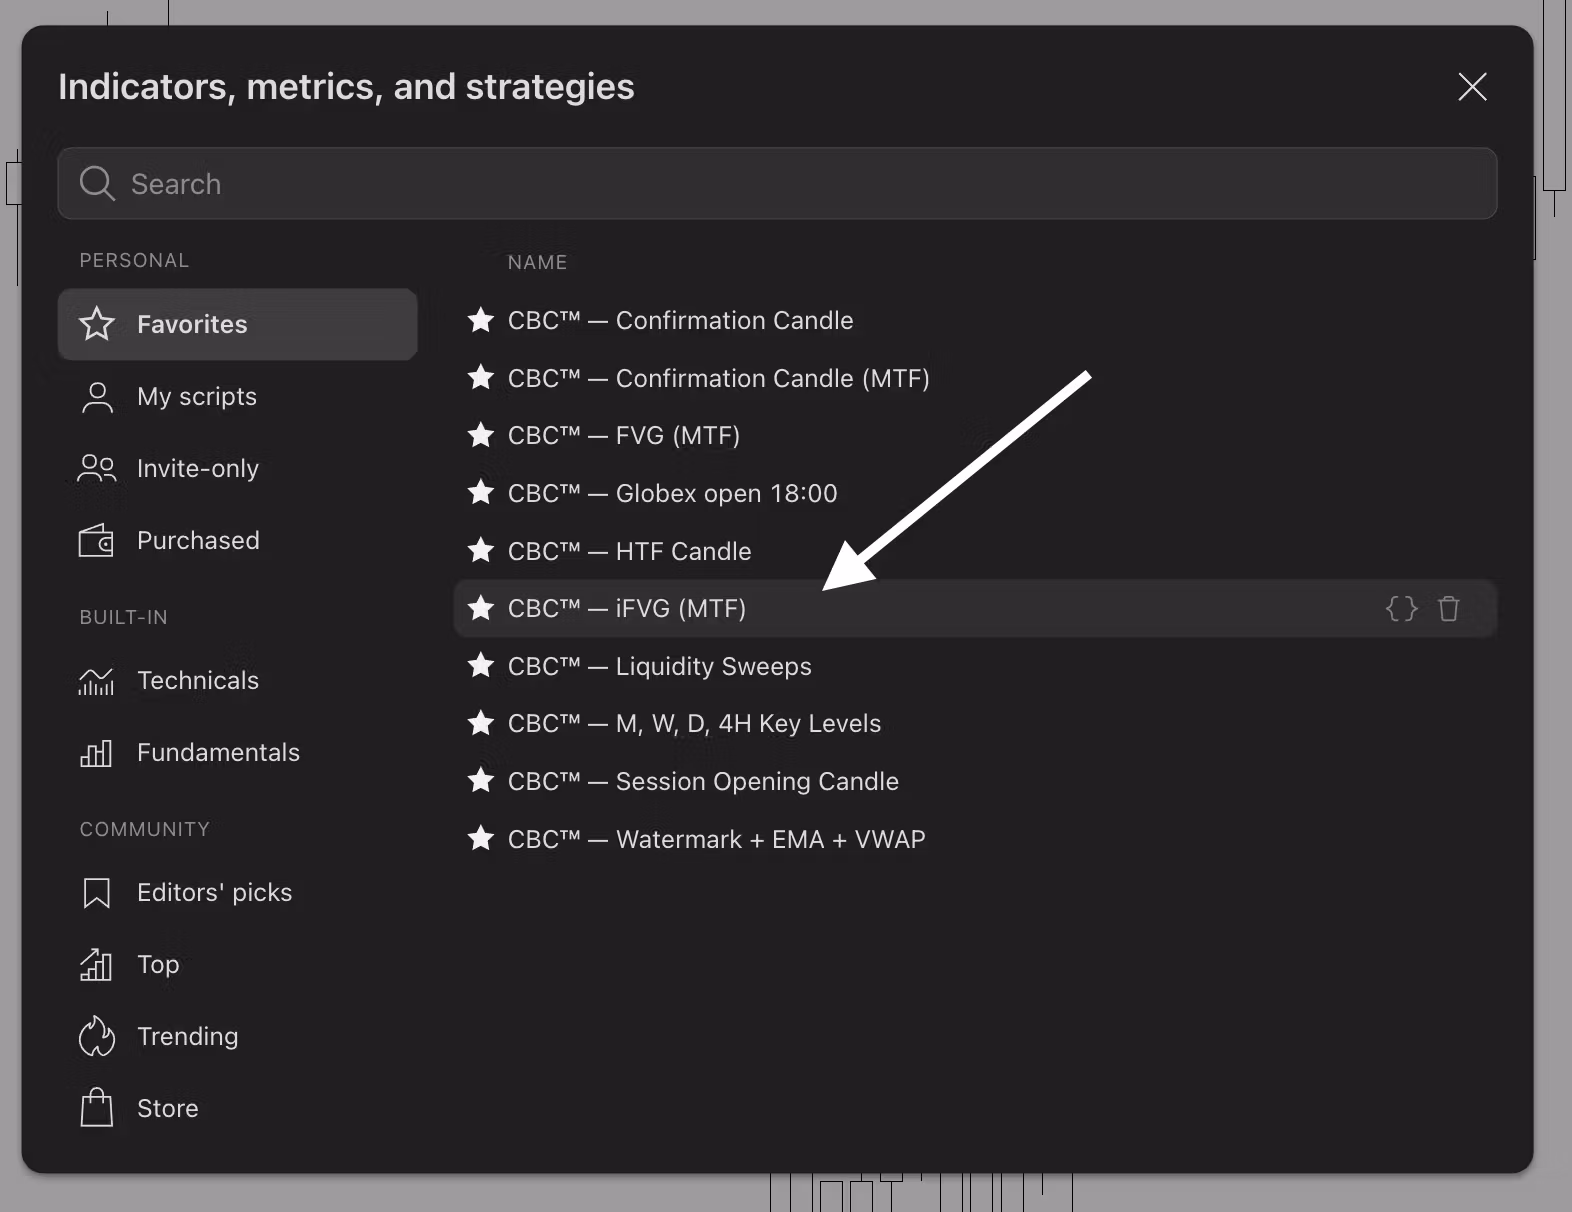This screenshot has width=1572, height=1212.
Task: Open the Favorites category
Action: click(x=237, y=324)
